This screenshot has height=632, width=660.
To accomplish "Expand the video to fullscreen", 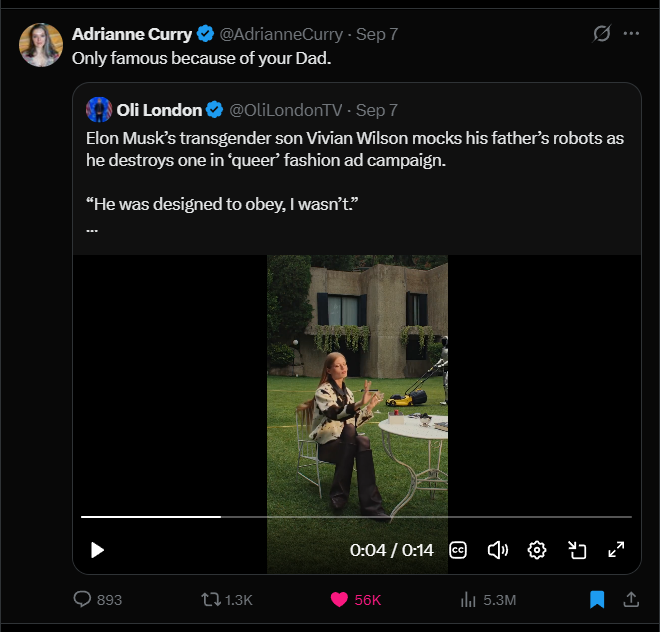I will click(x=616, y=550).
